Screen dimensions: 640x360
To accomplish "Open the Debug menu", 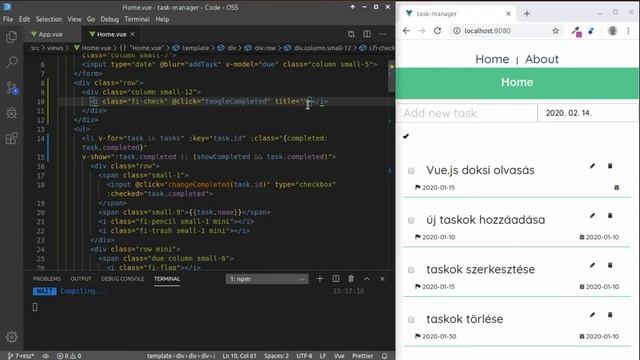I will (109, 19).
